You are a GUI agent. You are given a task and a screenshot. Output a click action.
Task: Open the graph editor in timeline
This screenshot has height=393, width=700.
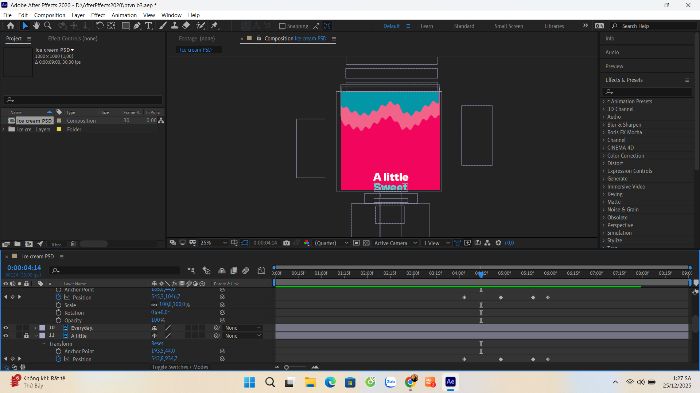262,270
